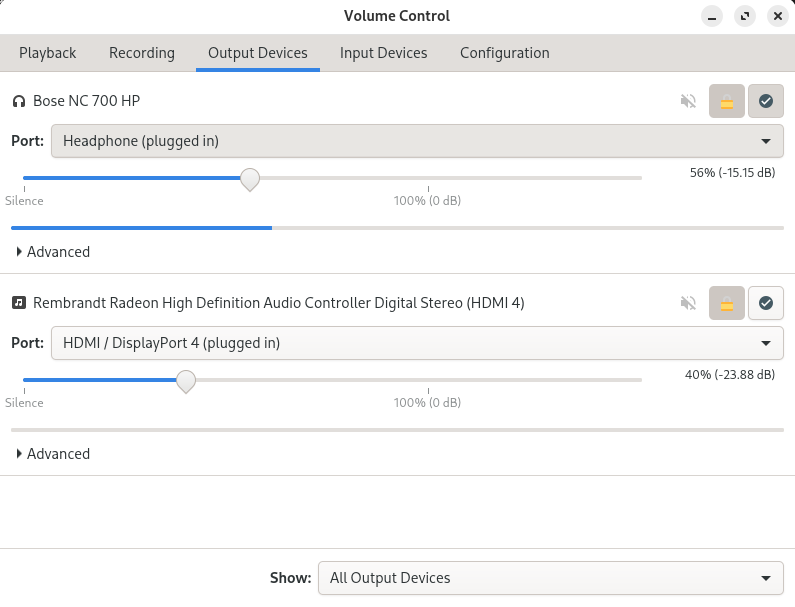The height and width of the screenshot is (607, 795).
Task: Switch to the Playback tab
Action: [x=48, y=53]
